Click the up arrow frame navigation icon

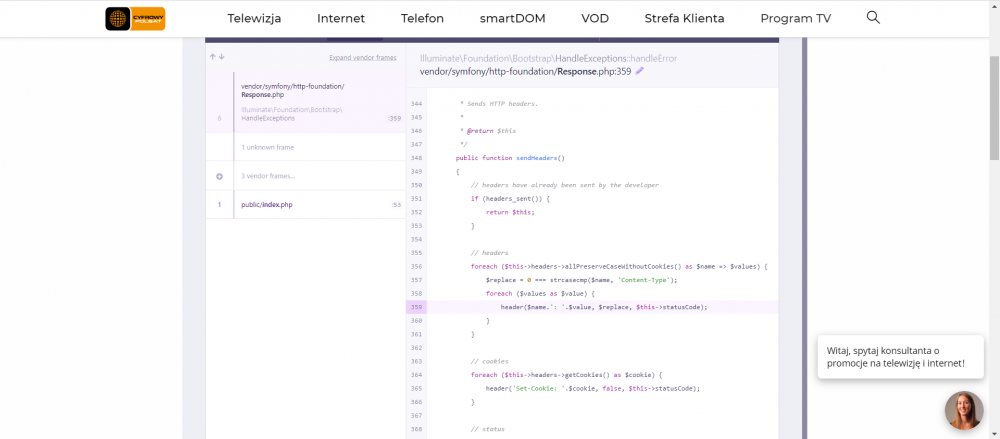pyautogui.click(x=213, y=57)
